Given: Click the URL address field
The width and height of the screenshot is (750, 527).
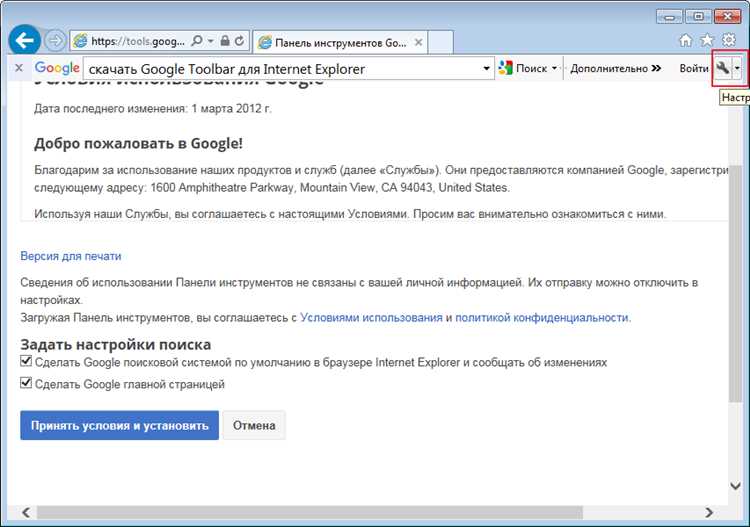Looking at the screenshot, I should [x=137, y=42].
